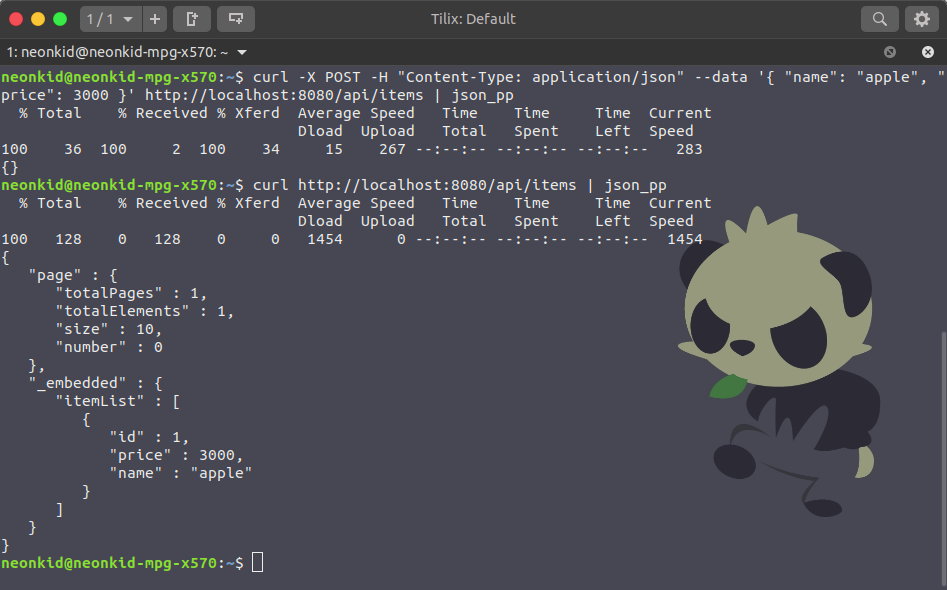Click the "itemList" key in the JSON

coord(100,402)
